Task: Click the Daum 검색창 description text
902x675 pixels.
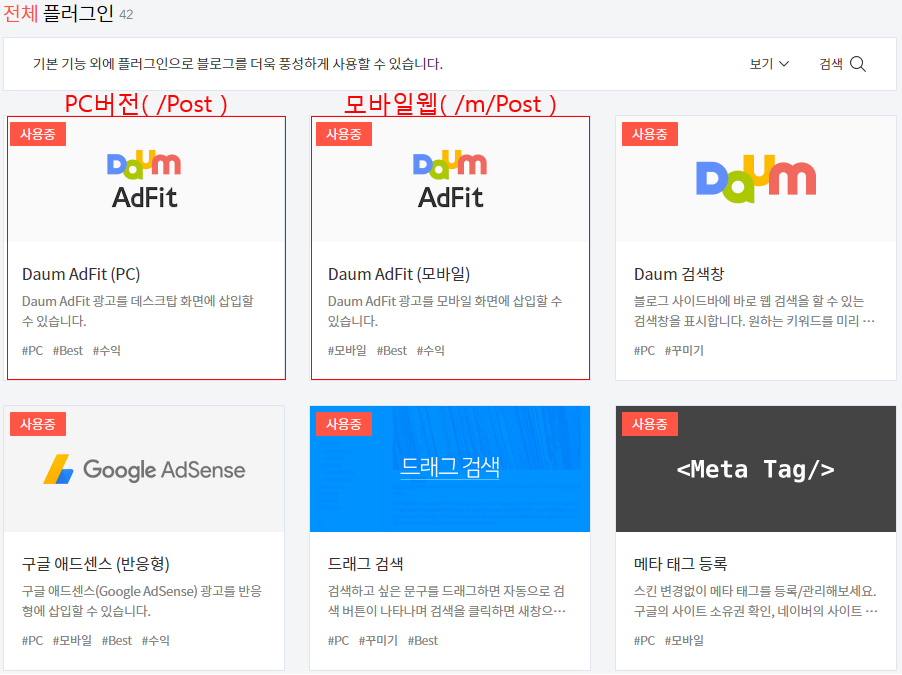Action: (x=754, y=311)
